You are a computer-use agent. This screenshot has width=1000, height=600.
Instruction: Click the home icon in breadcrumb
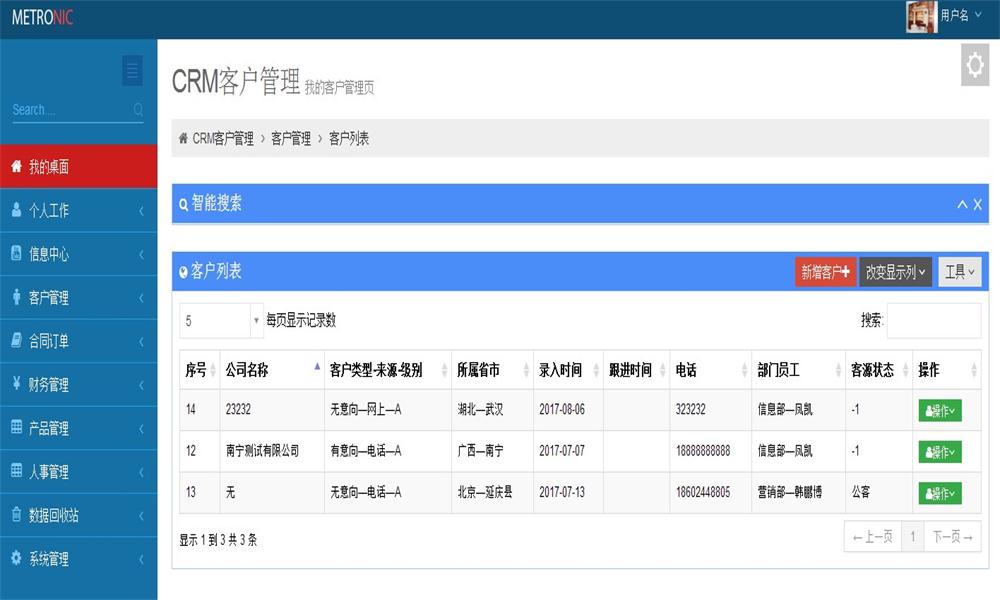[183, 139]
